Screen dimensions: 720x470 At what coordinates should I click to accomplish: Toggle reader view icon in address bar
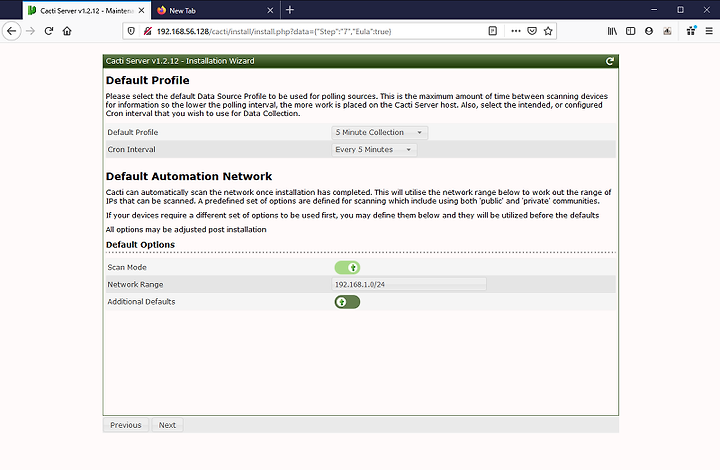click(493, 31)
